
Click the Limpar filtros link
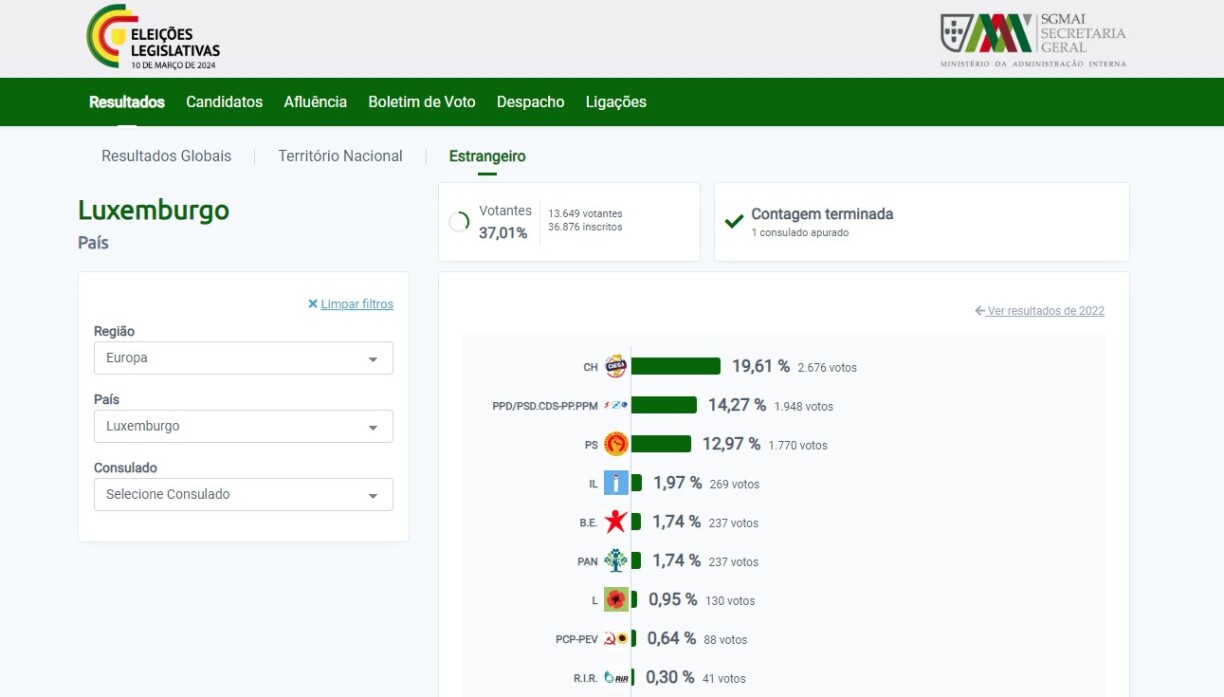click(x=356, y=304)
